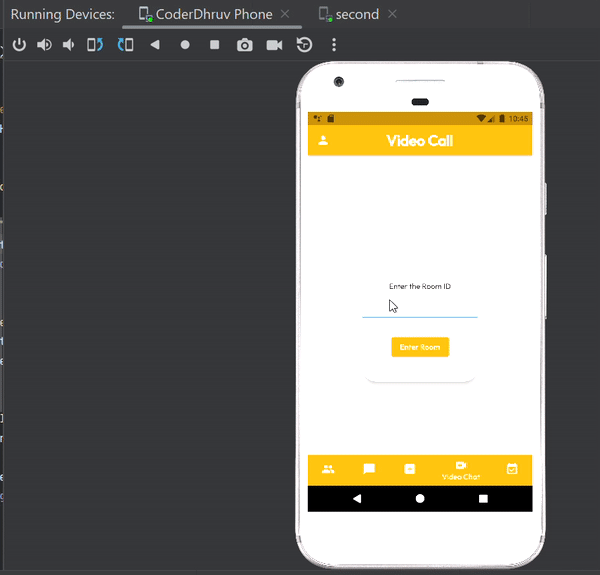Click the 'Enter the Room ID' label
The width and height of the screenshot is (600, 575).
pyautogui.click(x=420, y=286)
